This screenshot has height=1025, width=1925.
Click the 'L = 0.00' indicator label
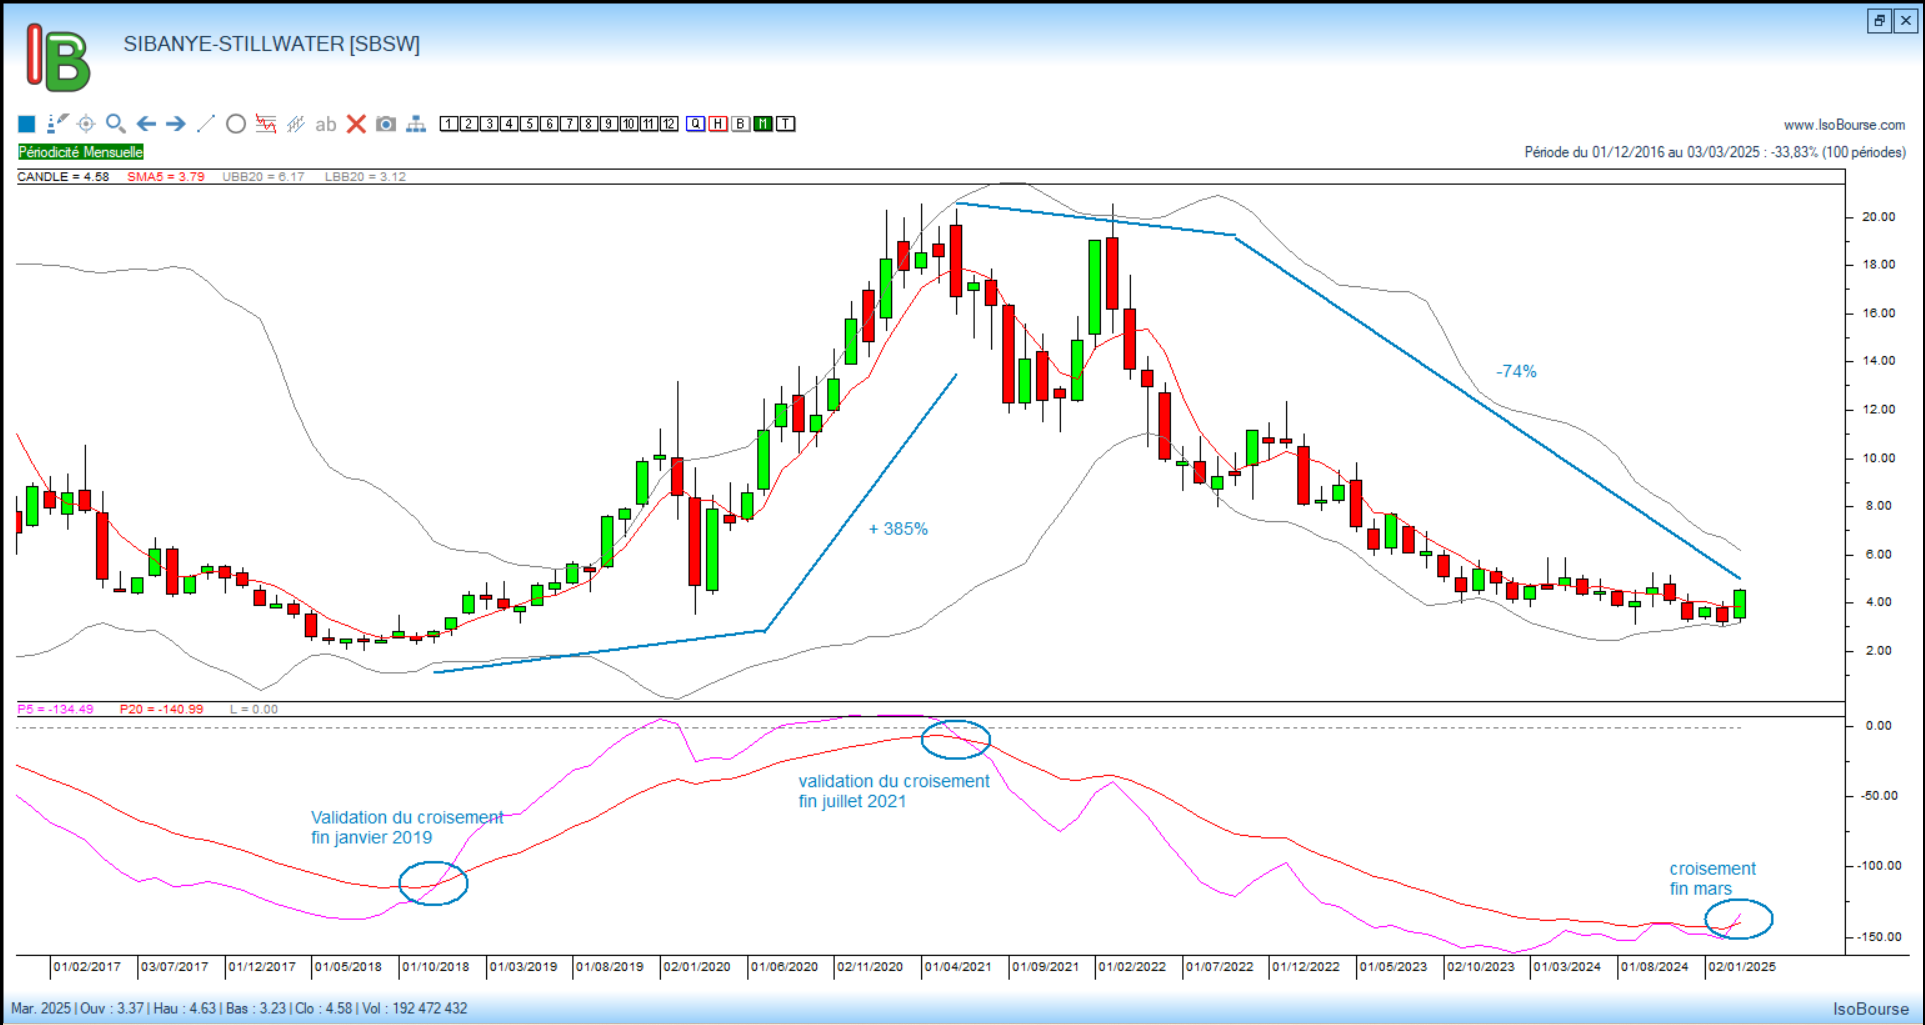(x=254, y=709)
